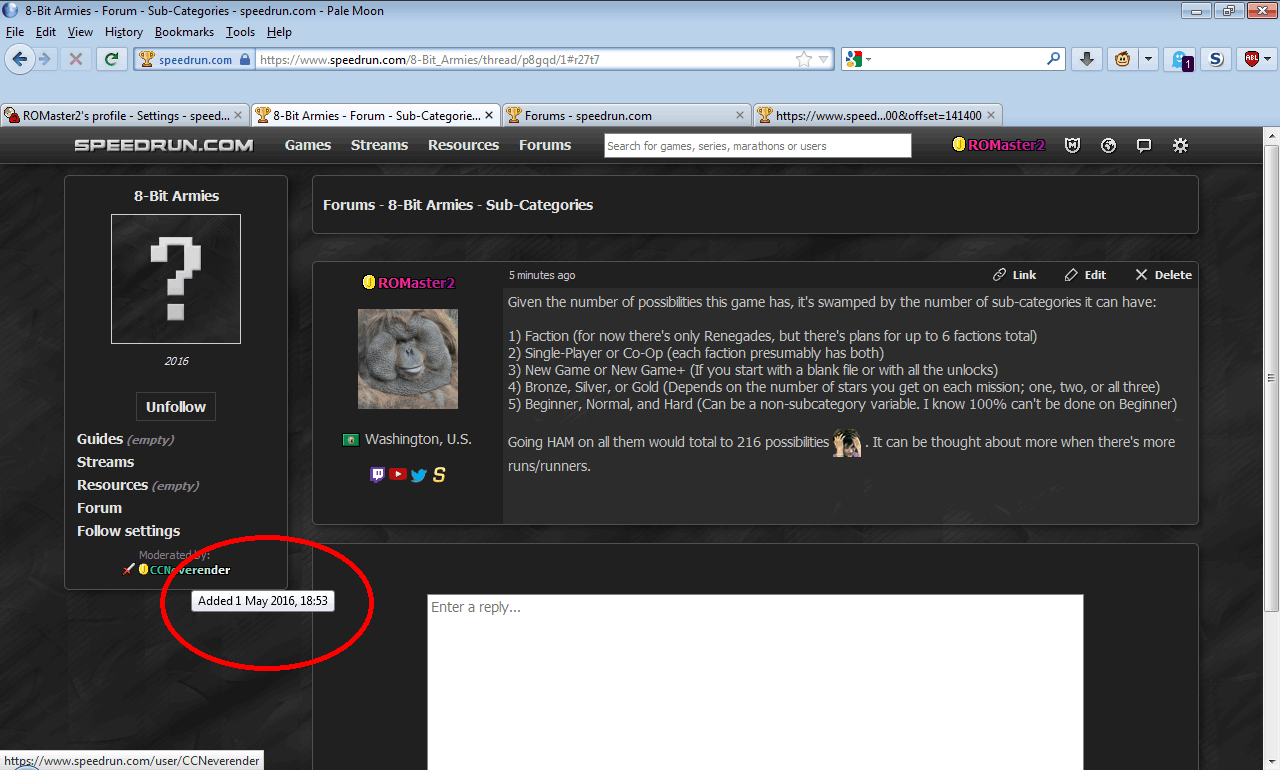Click the blue S extension icon
Image resolution: width=1280 pixels, height=770 pixels.
tap(1216, 59)
